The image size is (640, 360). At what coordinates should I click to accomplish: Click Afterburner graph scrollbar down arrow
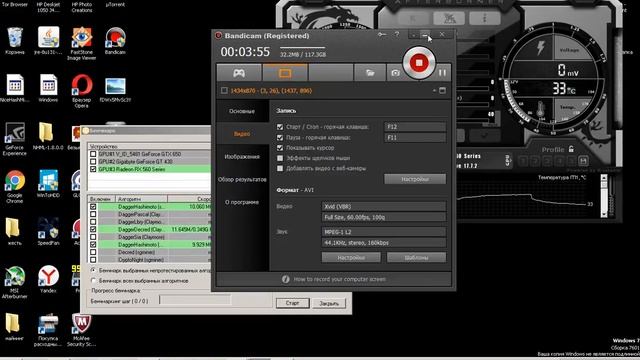604,214
